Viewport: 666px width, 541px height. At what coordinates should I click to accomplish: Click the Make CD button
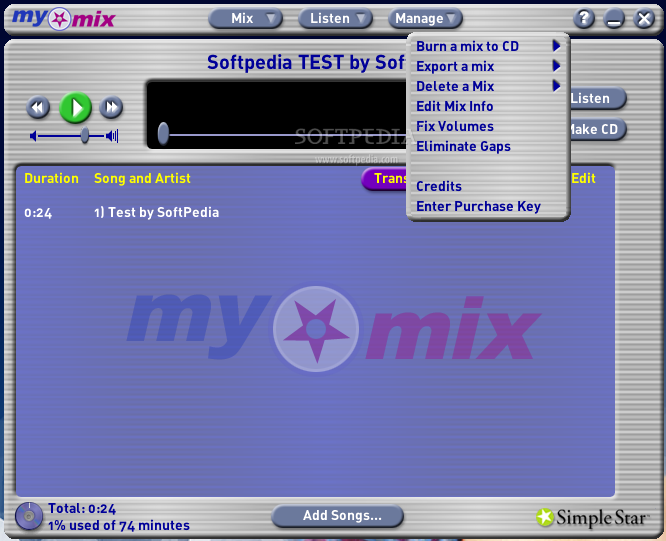(x=598, y=129)
